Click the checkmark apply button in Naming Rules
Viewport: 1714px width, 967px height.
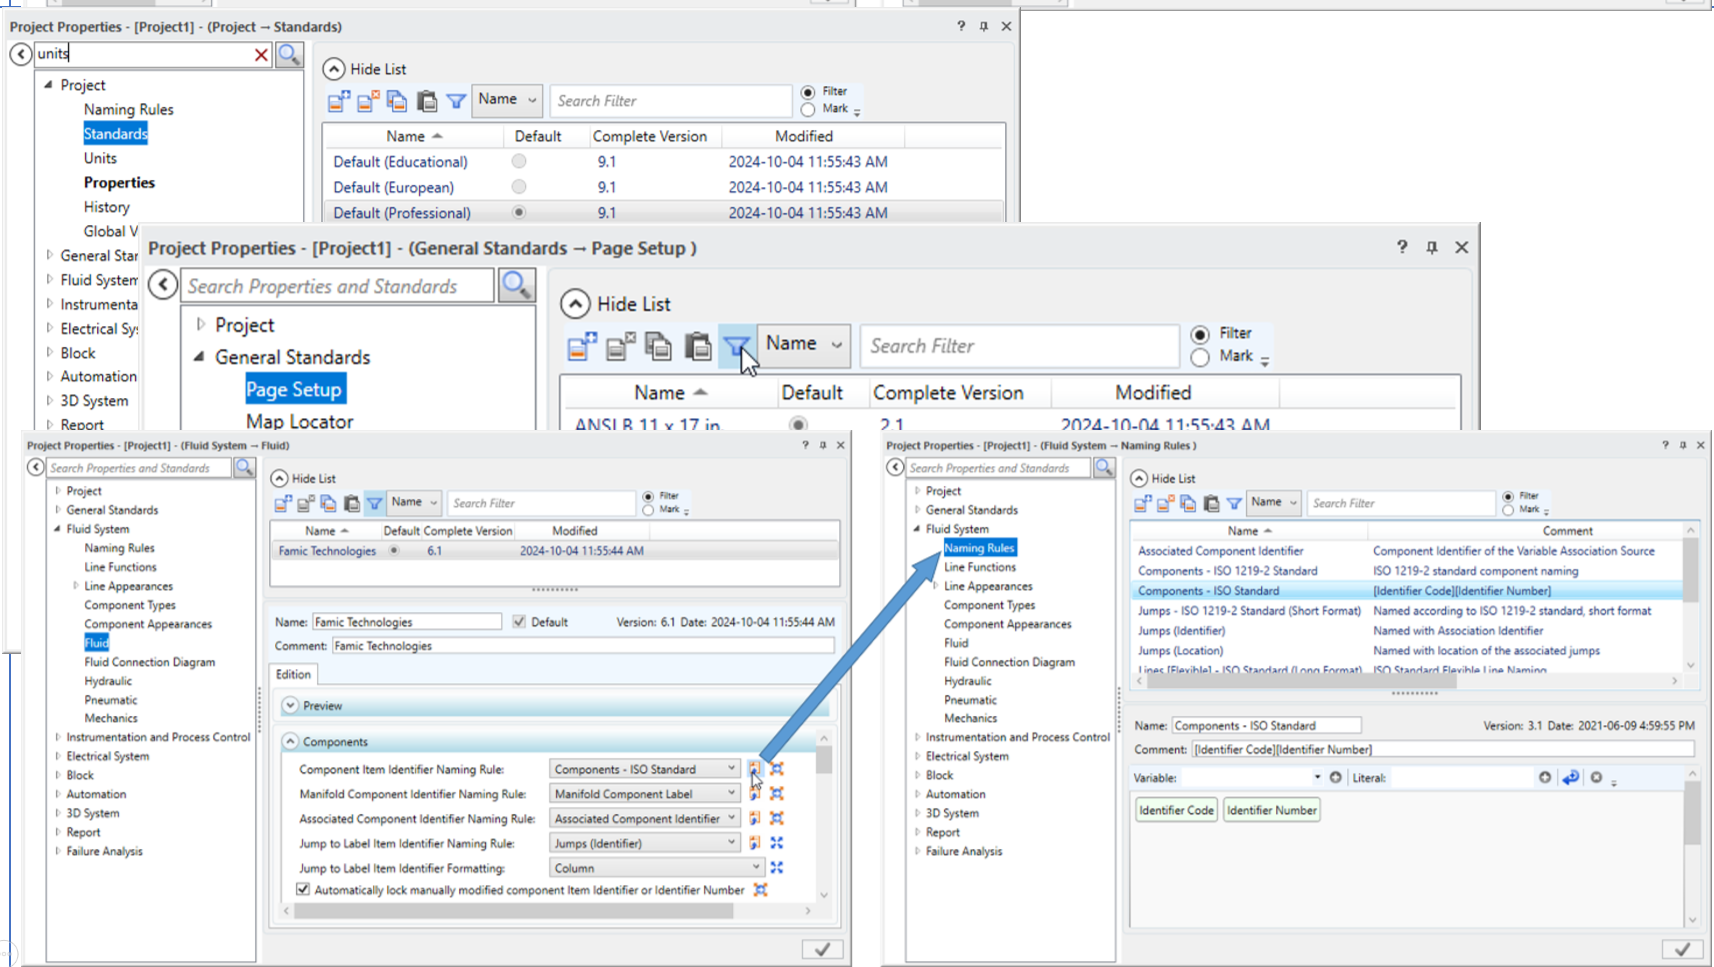click(1682, 949)
